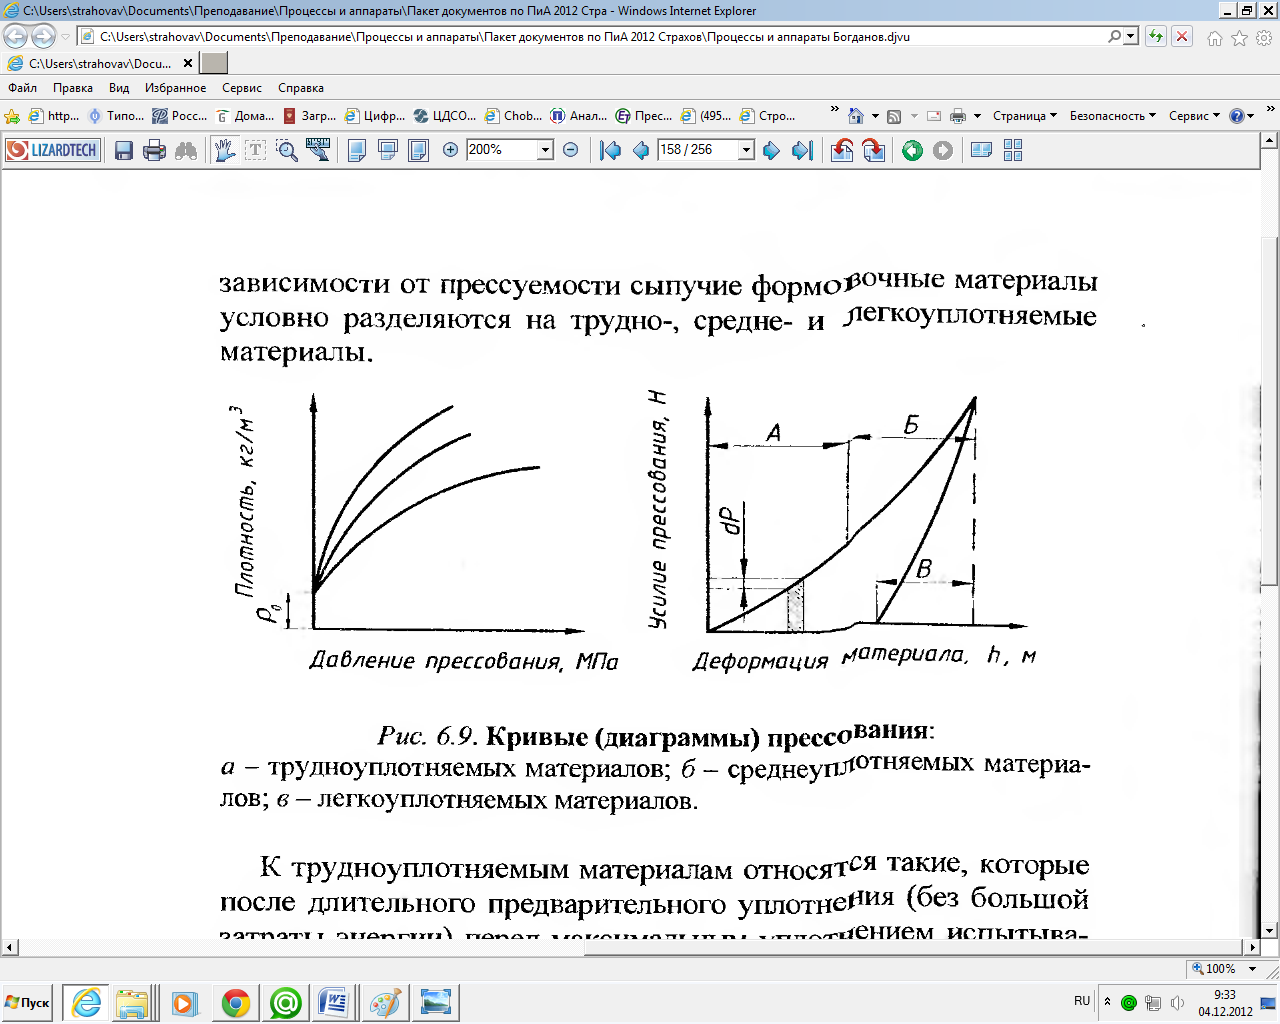Screen dimensions: 1280x1024
Task: Go back to previous view (green arrow)
Action: click(x=912, y=150)
